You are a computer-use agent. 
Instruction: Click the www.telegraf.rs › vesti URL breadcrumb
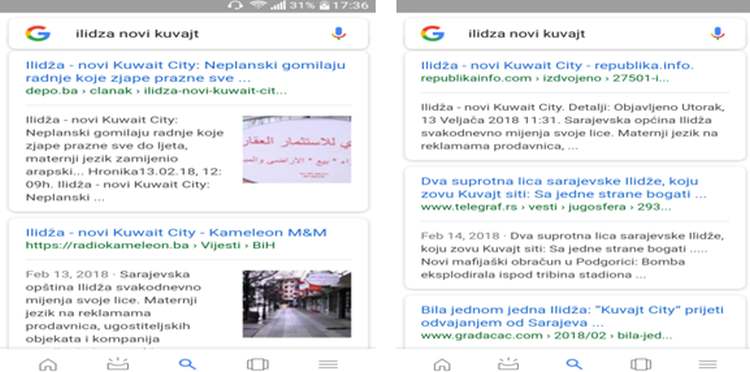coord(546,207)
